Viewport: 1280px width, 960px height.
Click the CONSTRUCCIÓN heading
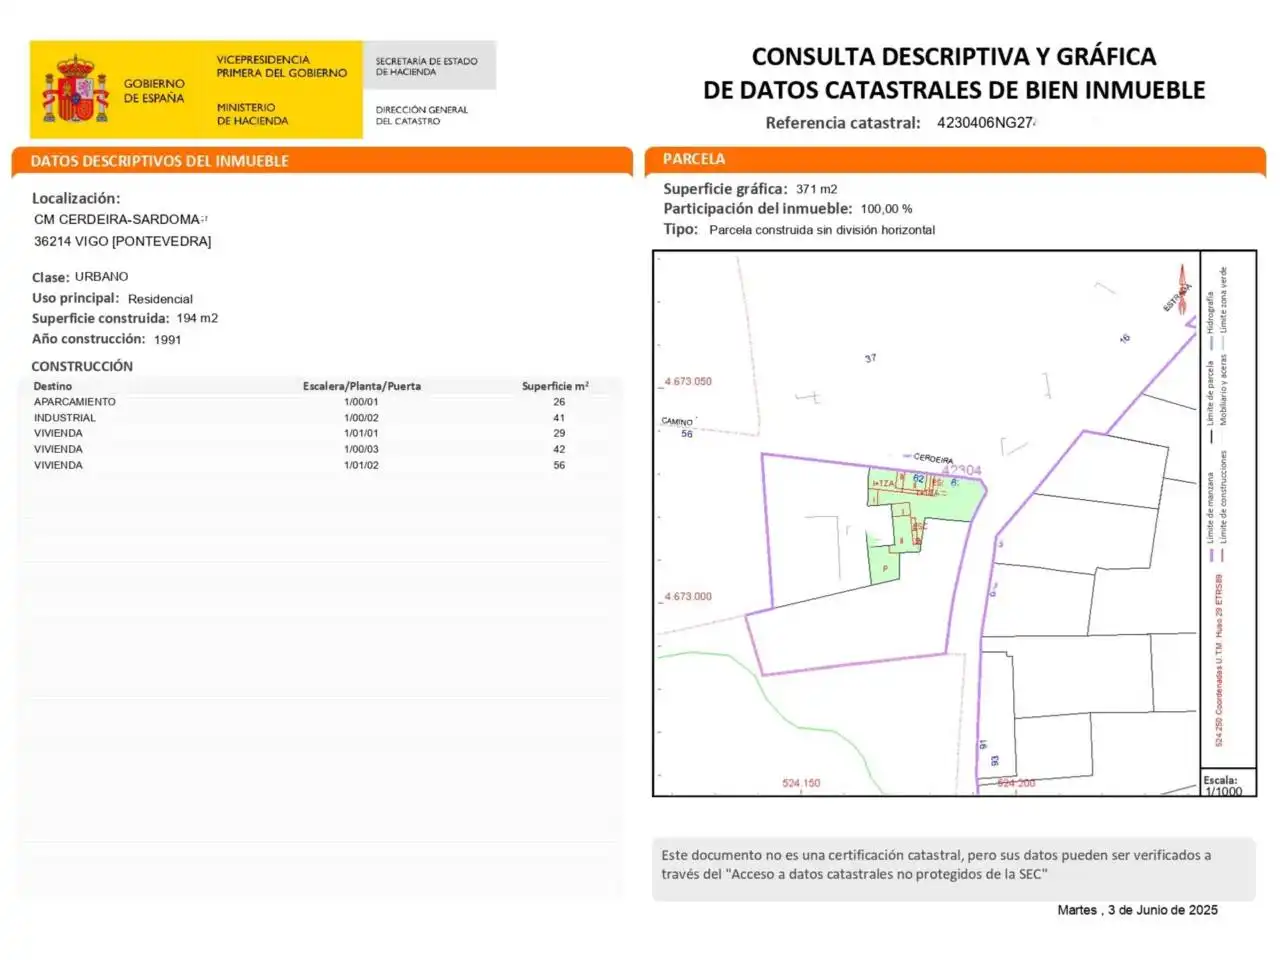82,366
